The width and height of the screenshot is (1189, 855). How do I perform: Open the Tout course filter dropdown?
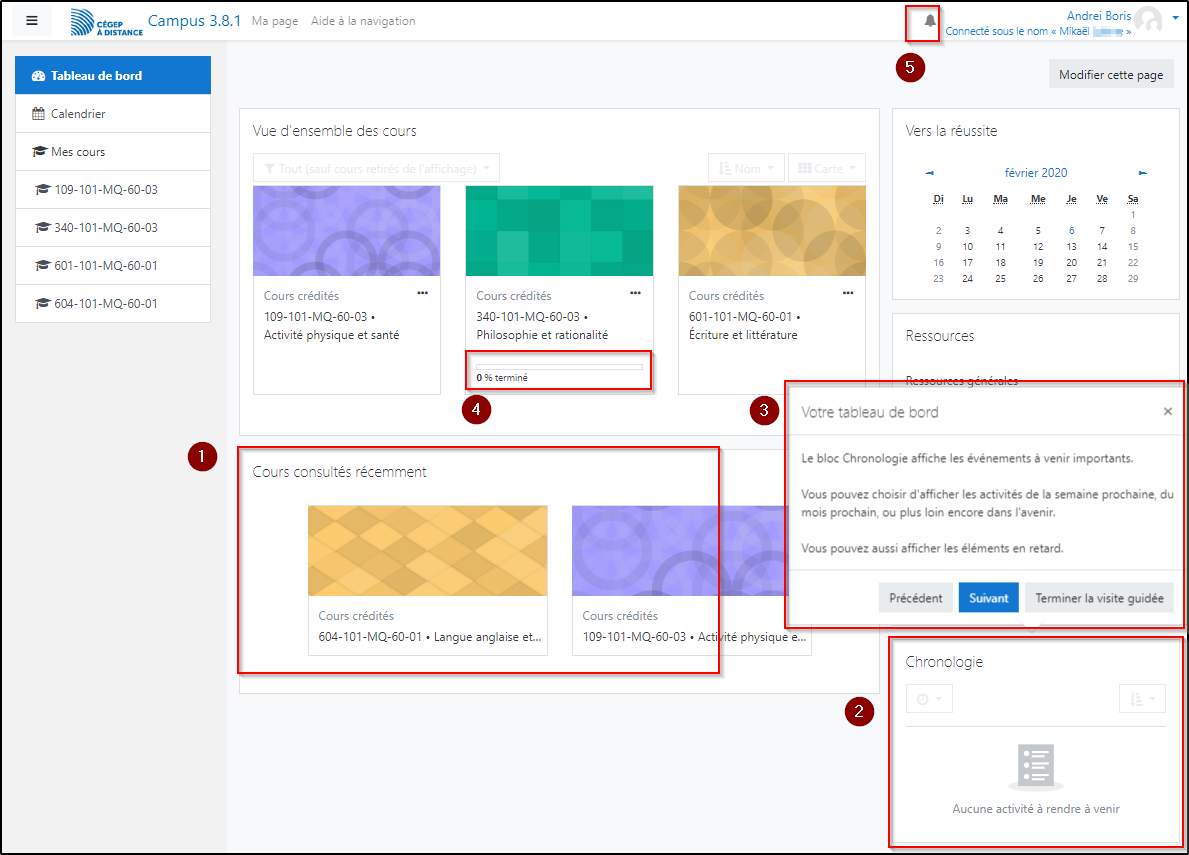click(x=376, y=168)
